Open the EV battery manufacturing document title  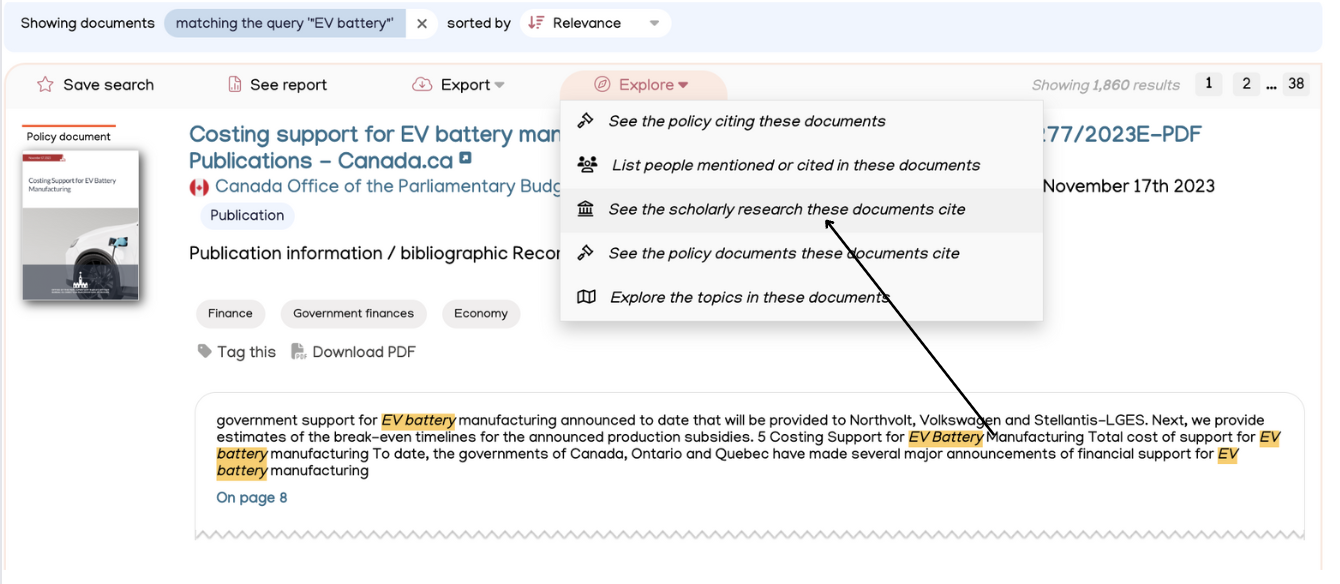click(x=330, y=133)
